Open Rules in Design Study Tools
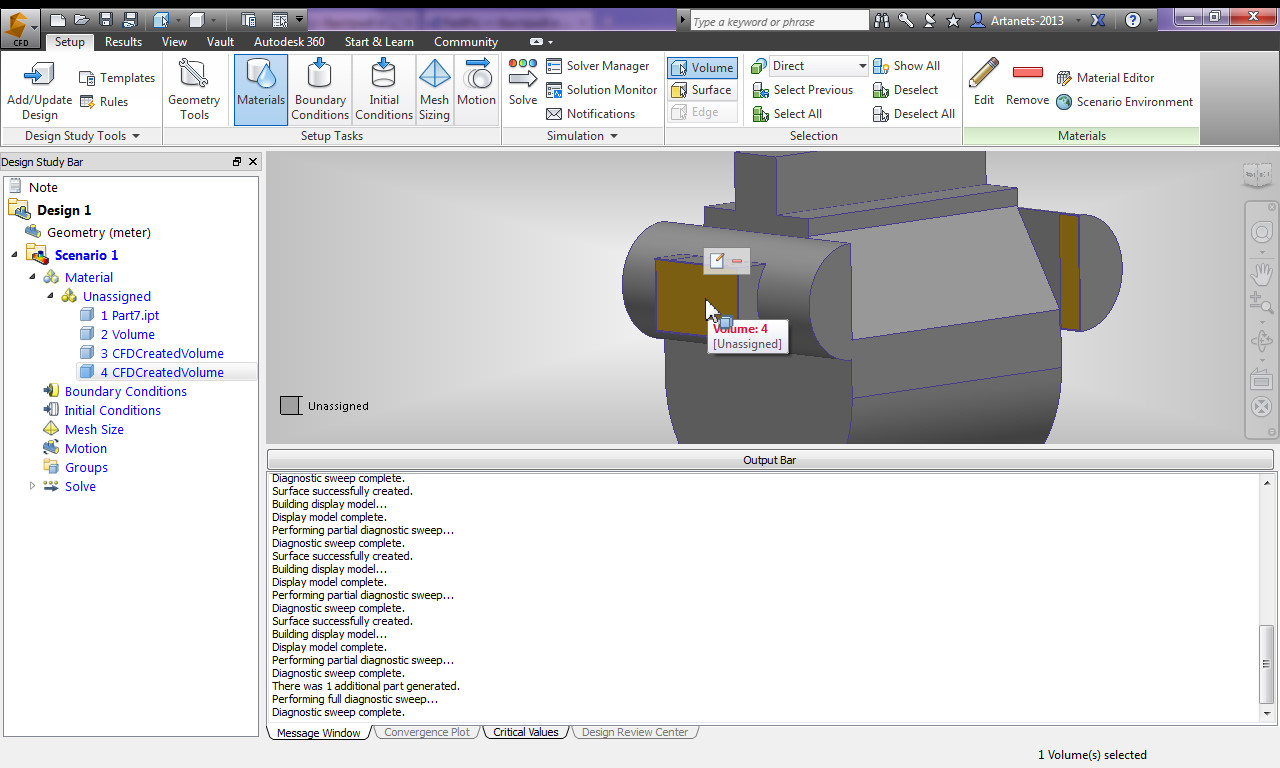This screenshot has width=1280, height=768. 104,102
